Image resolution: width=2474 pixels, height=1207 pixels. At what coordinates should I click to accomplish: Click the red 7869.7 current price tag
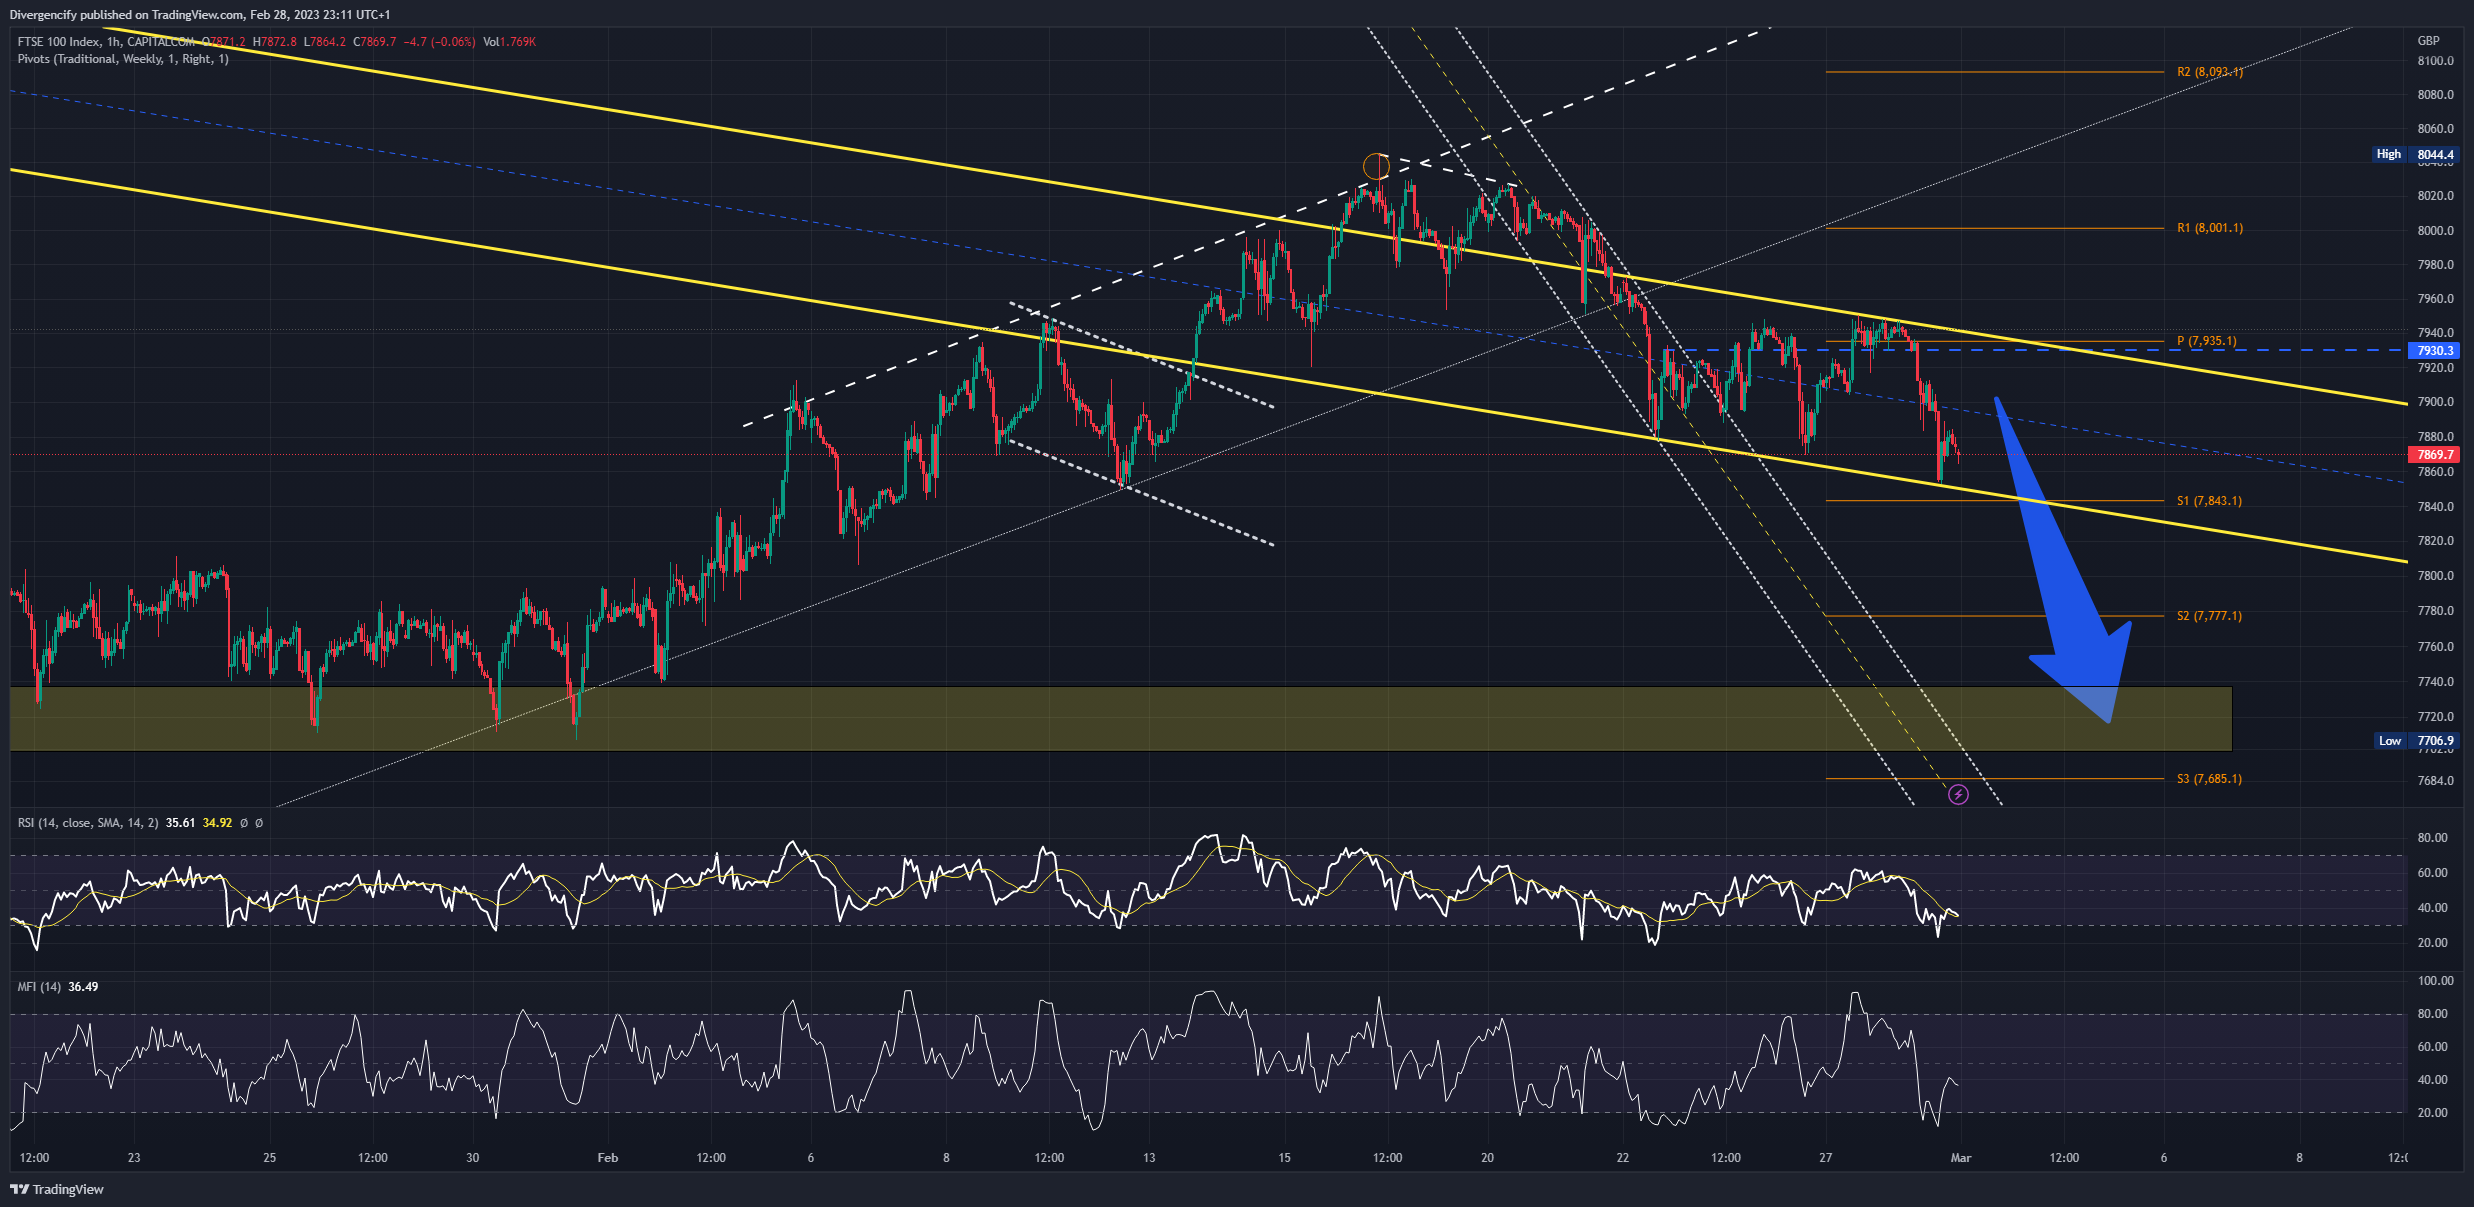click(x=2435, y=455)
